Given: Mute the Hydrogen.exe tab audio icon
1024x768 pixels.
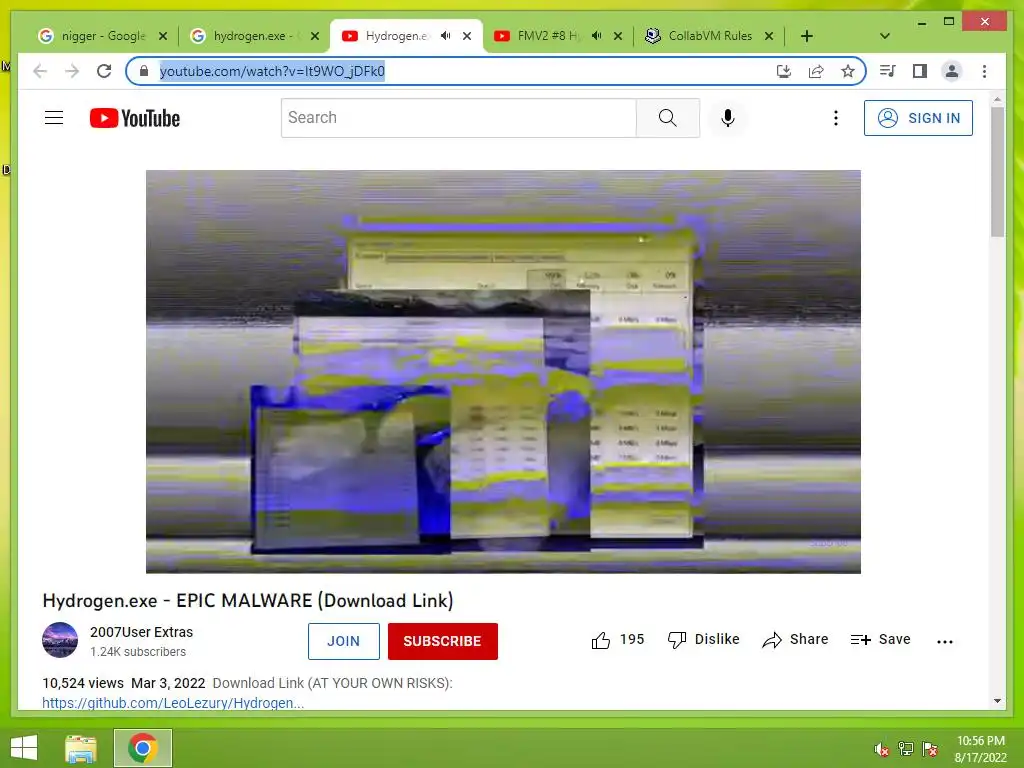Looking at the screenshot, I should point(445,35).
